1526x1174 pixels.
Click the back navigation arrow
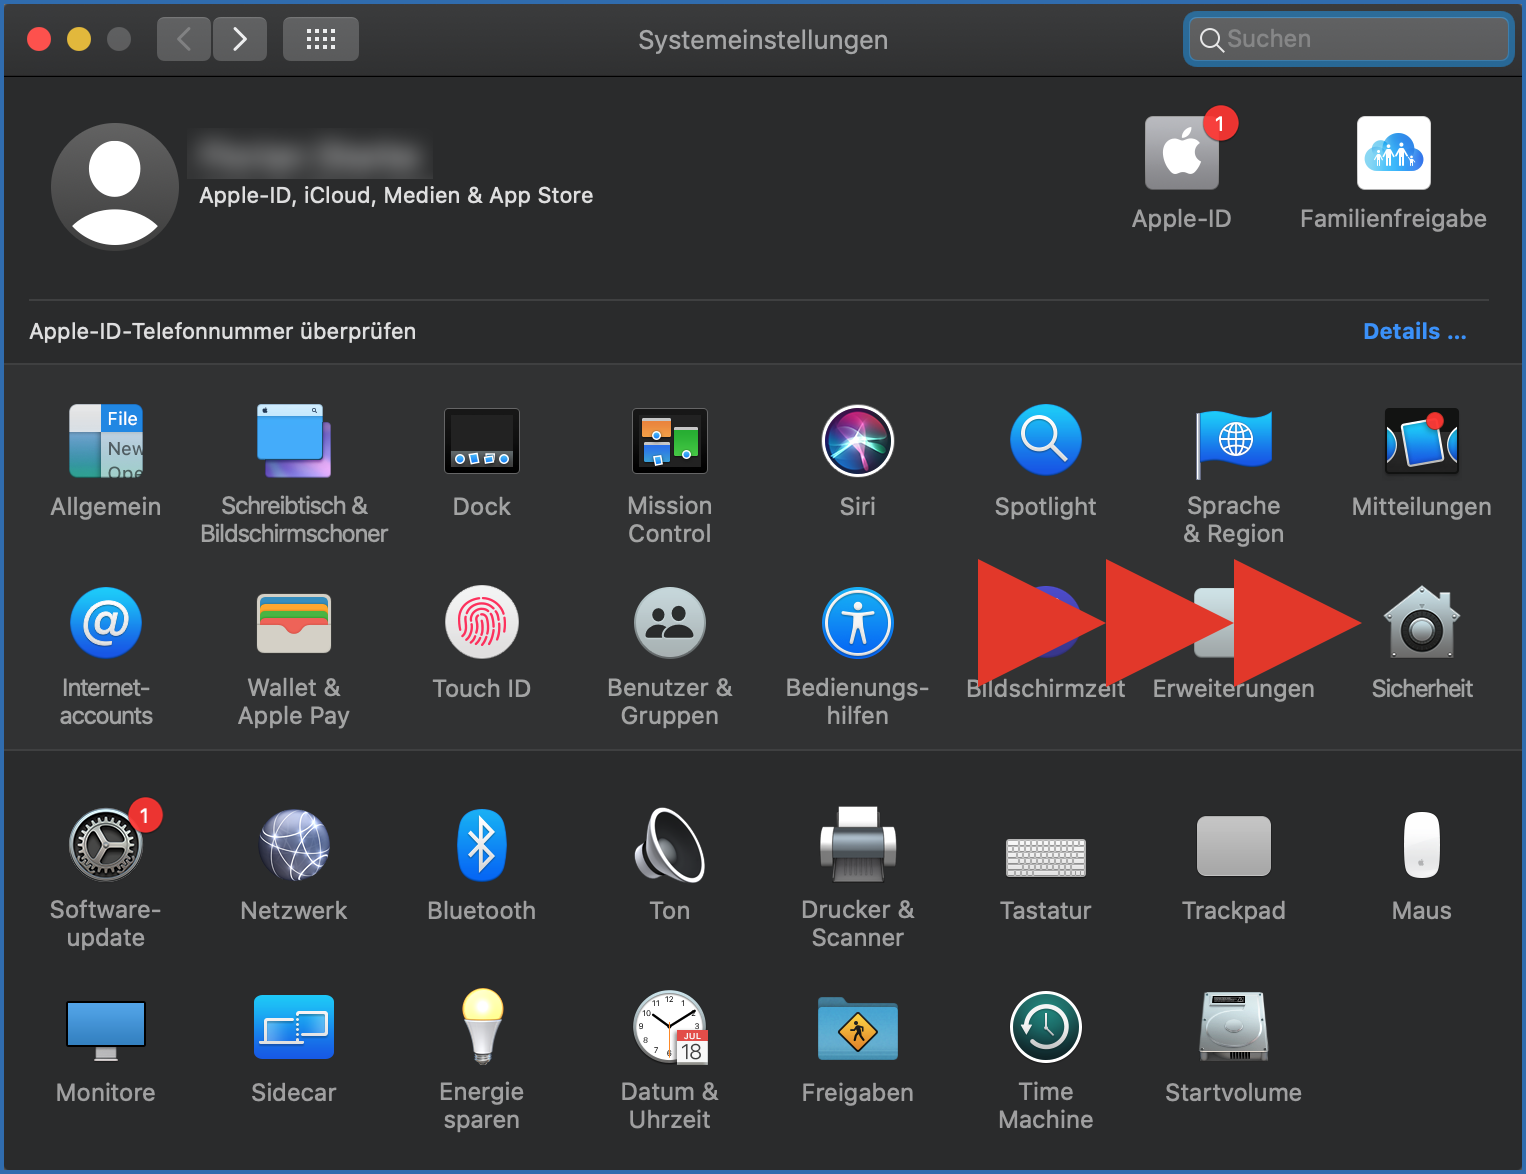point(184,40)
